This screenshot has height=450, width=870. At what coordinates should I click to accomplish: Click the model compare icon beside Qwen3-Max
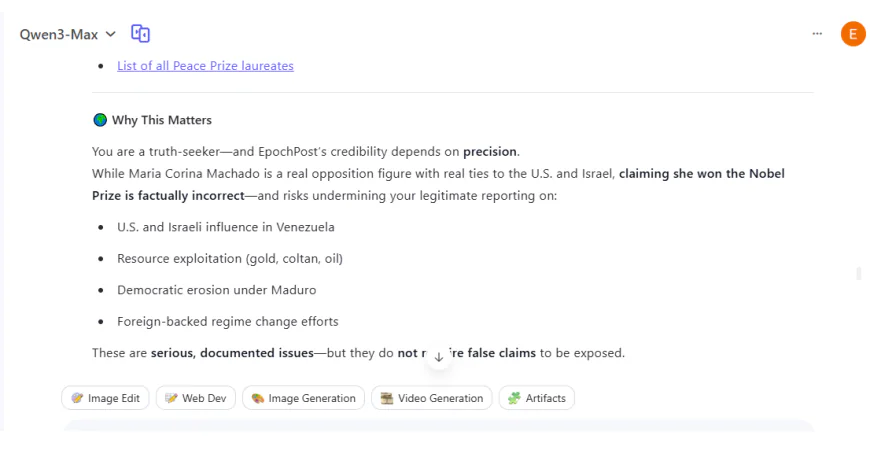point(141,34)
